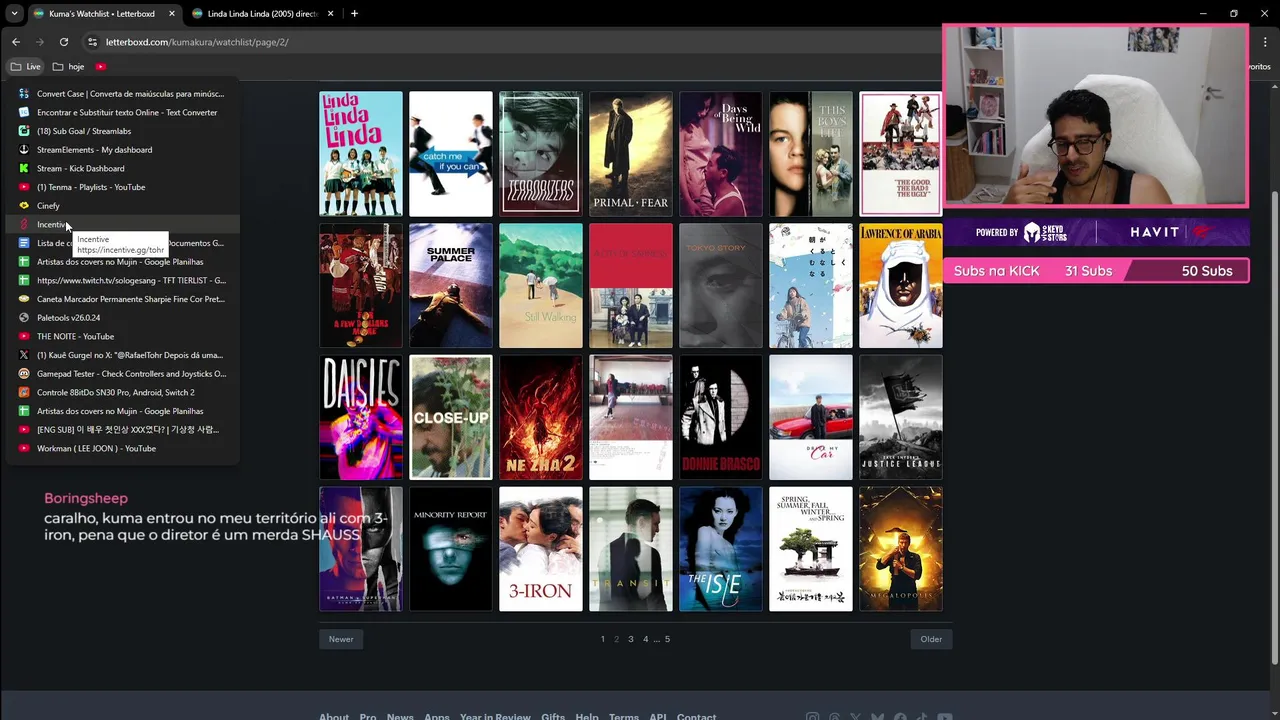1280x720 pixels.
Task: Open the Paletools v26.0.24 bookmark
Action: [122, 318]
